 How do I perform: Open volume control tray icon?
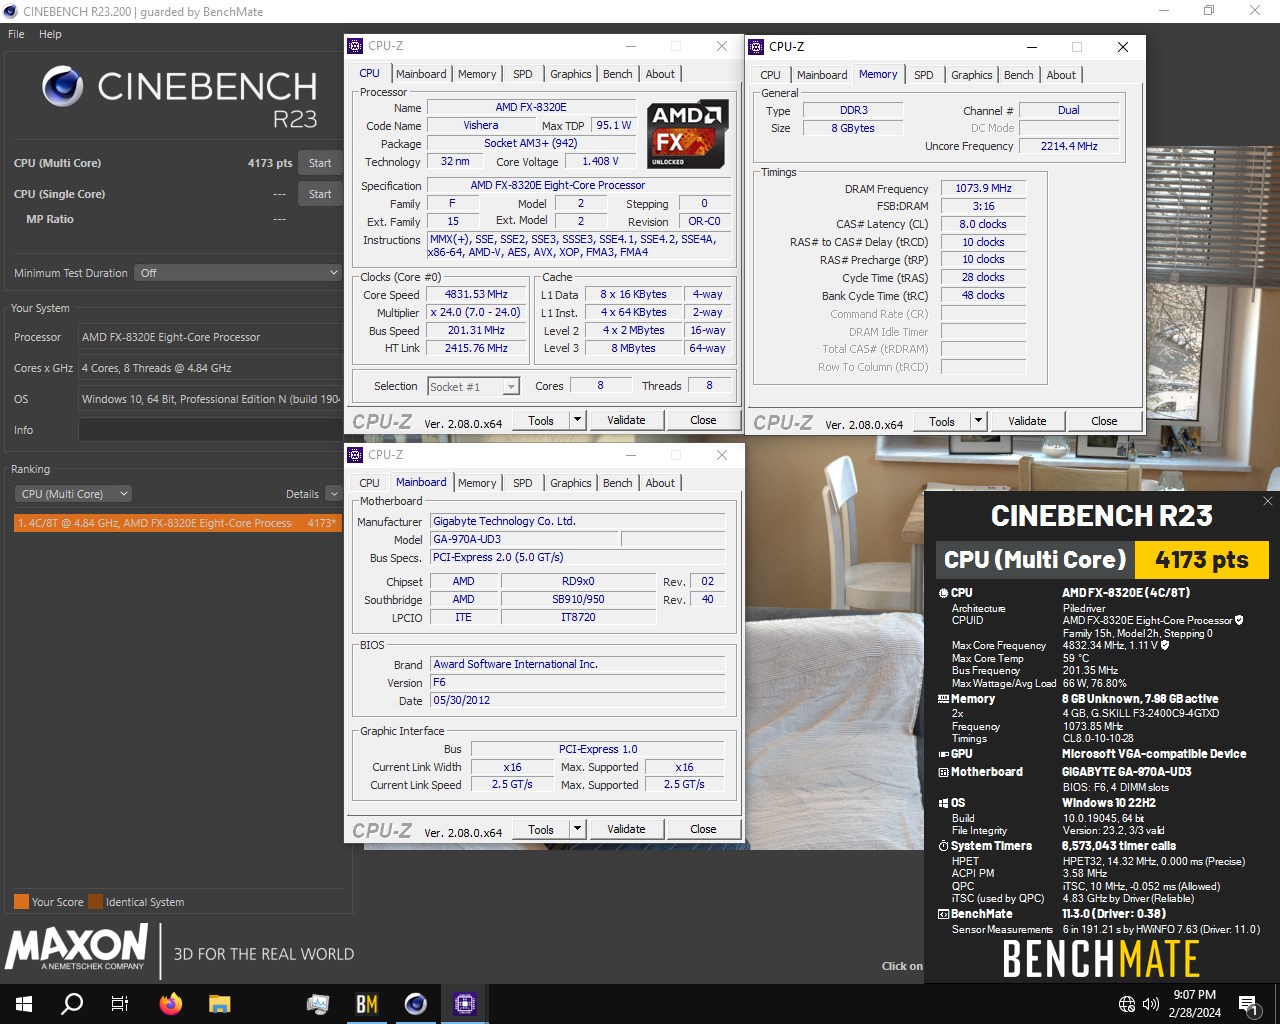[1151, 1004]
